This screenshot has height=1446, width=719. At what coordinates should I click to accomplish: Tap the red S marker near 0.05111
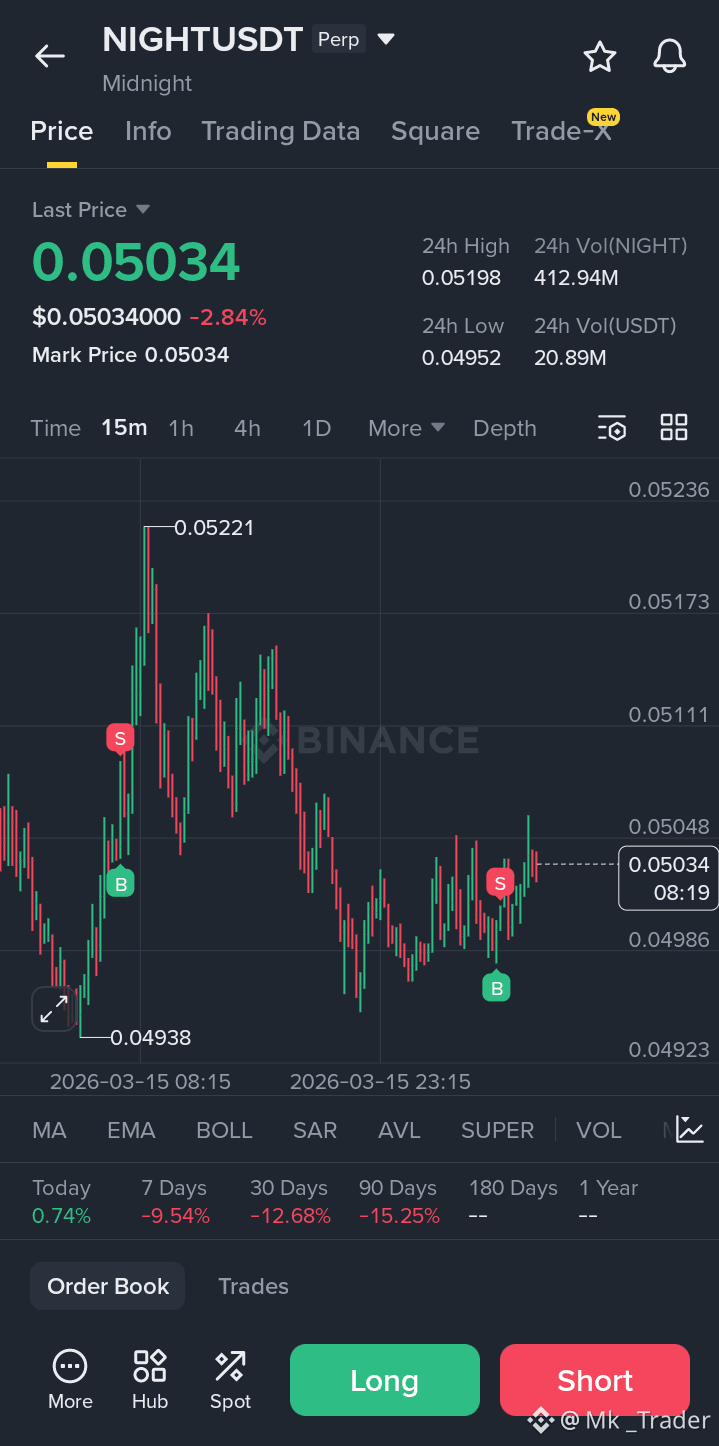[120, 739]
